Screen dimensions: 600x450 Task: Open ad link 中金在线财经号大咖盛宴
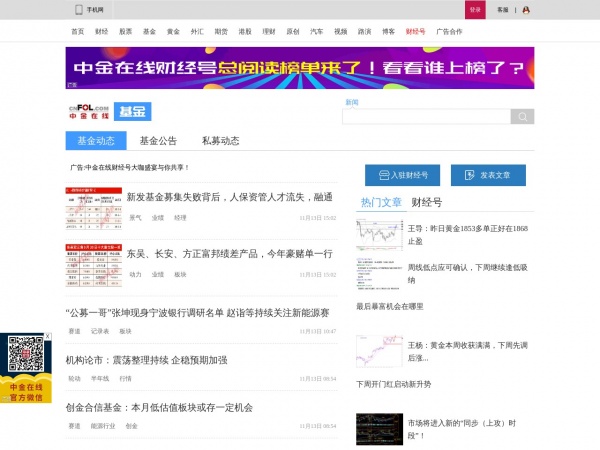[x=129, y=168]
